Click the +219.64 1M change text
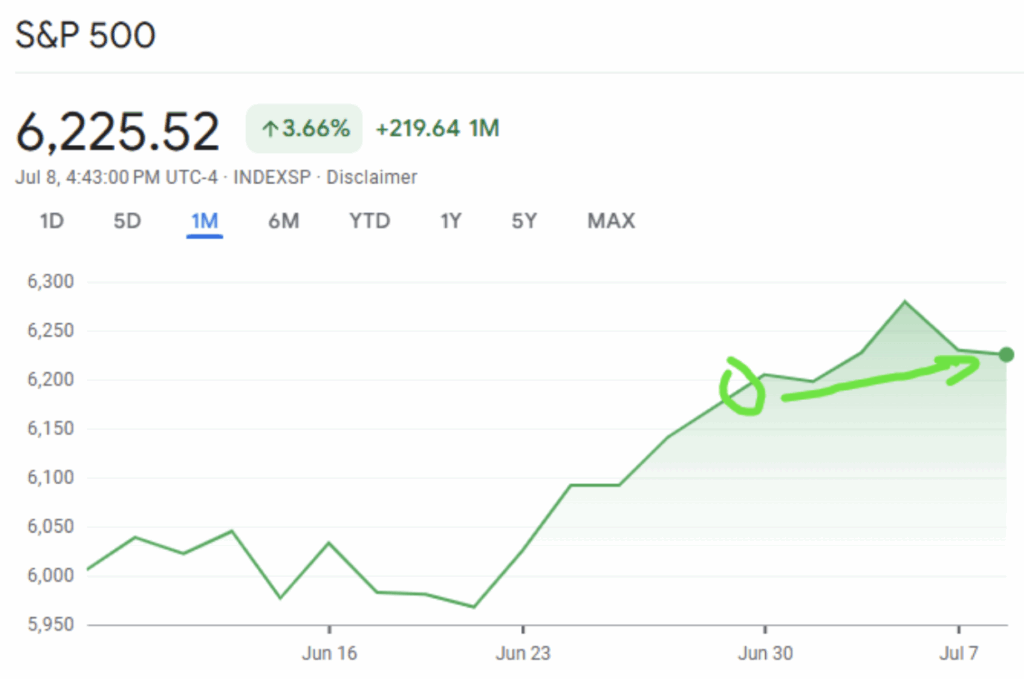Screen dimensions: 1024x679 tap(438, 129)
